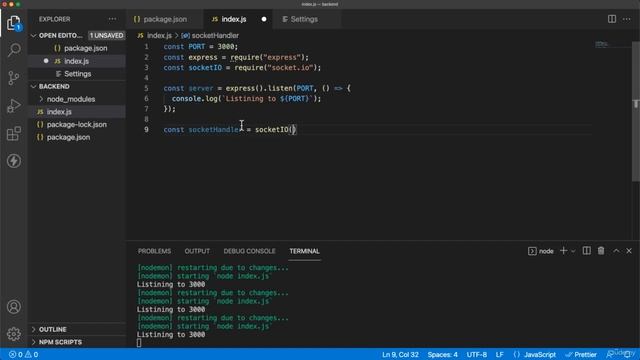Screen dimensions: 640x360
Task: Create a new terminal with plus icon
Action: (x=563, y=251)
